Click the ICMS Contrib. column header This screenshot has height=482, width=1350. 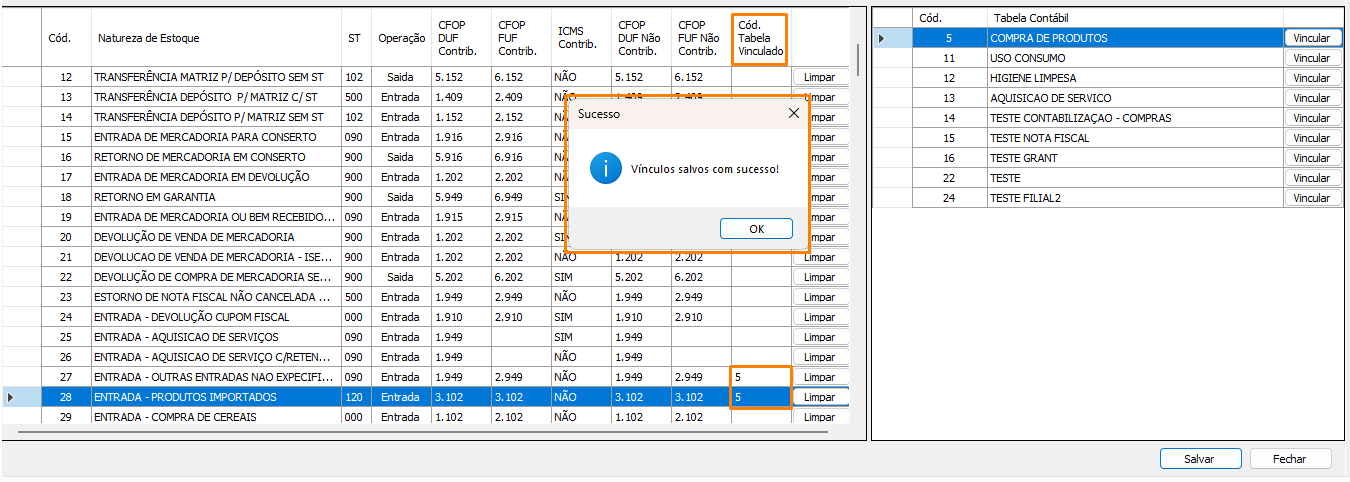(x=581, y=38)
